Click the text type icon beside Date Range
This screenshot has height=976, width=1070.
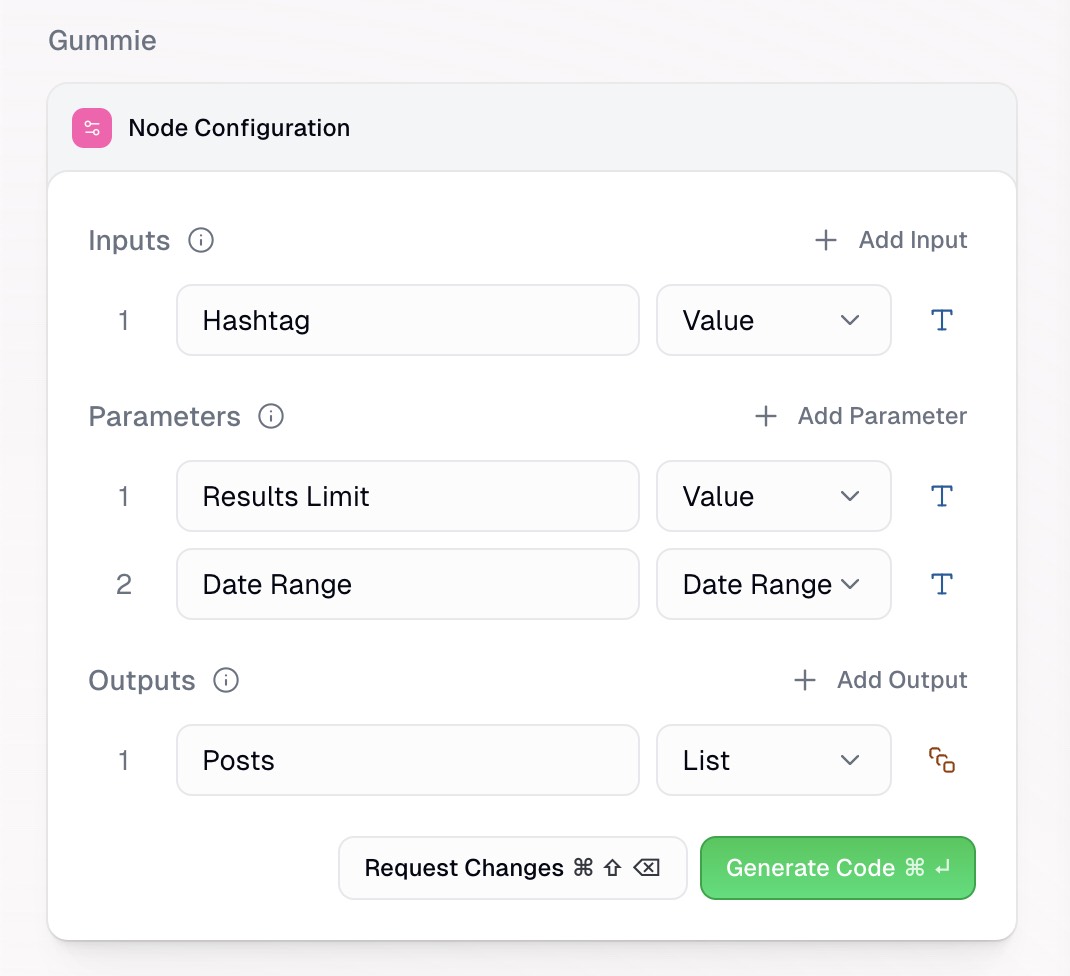[941, 584]
